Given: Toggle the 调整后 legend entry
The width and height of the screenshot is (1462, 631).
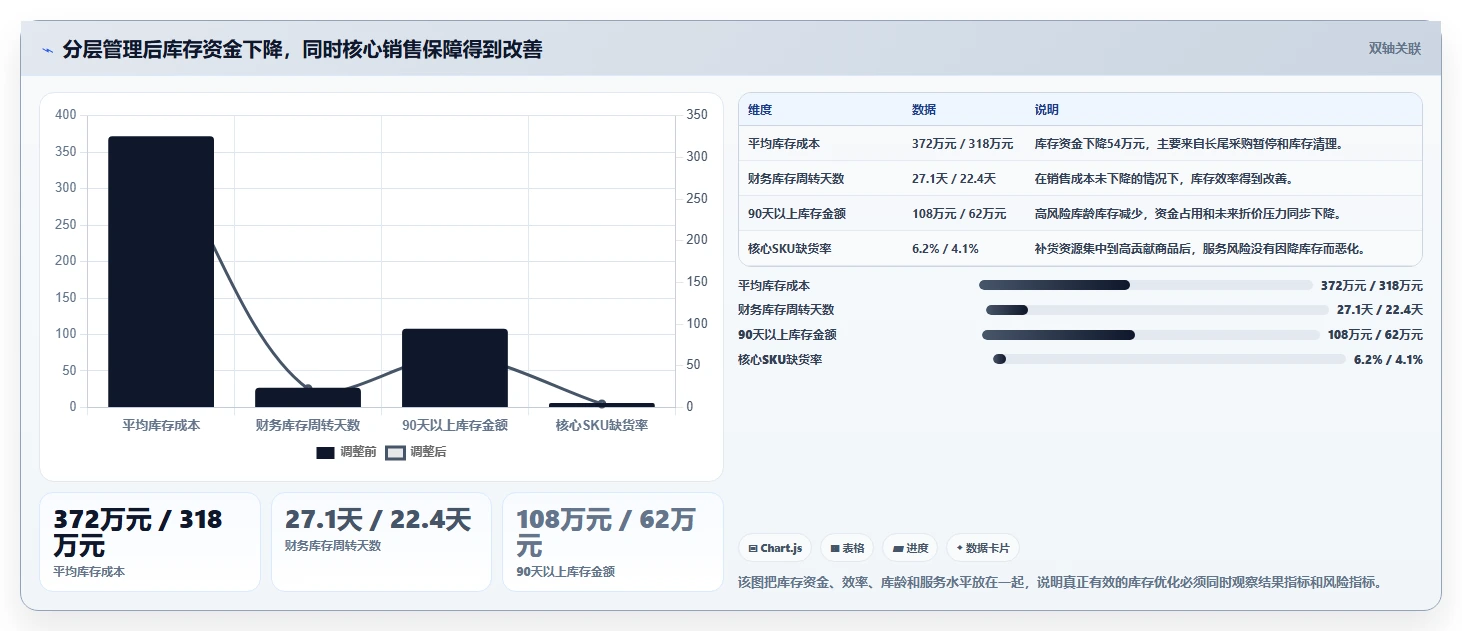Looking at the screenshot, I should point(416,452).
